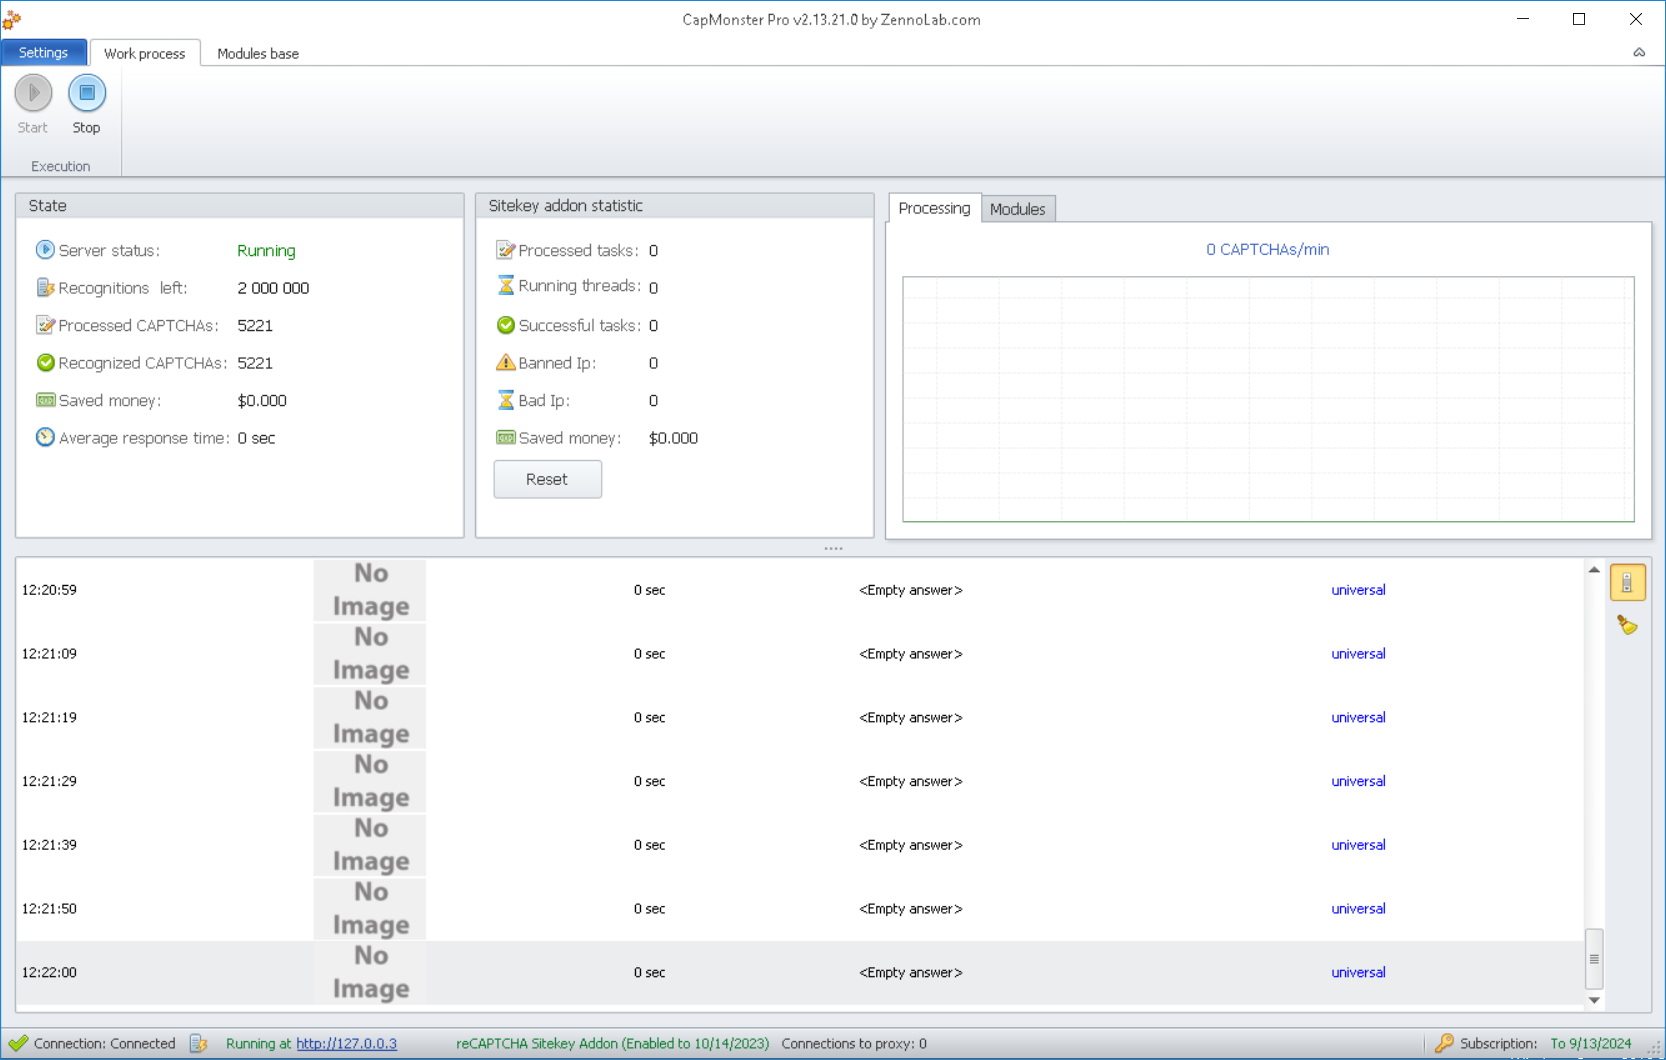This screenshot has height=1060, width=1666.
Task: Click the Subscription key icon
Action: 1443,1043
